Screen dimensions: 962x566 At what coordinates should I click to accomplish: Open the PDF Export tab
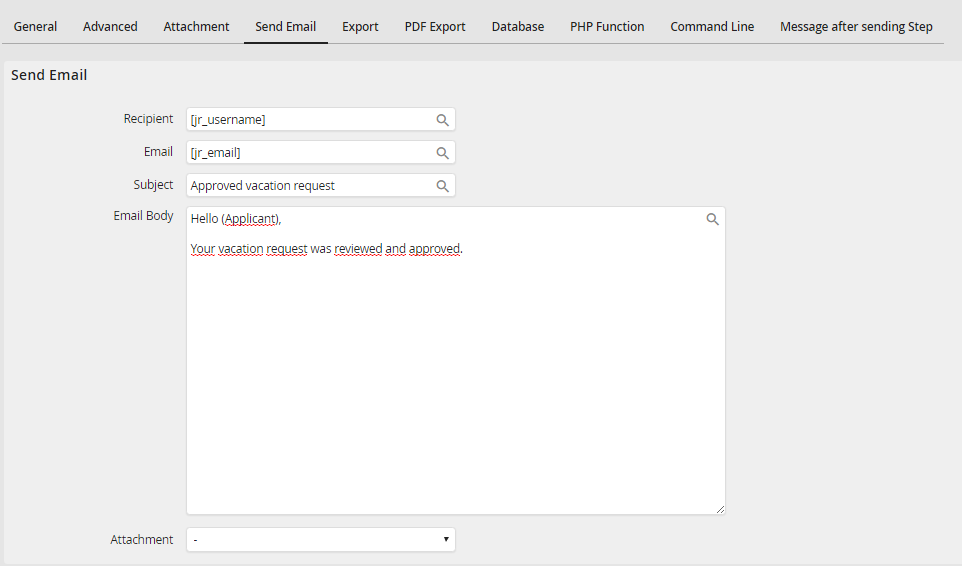coord(435,27)
